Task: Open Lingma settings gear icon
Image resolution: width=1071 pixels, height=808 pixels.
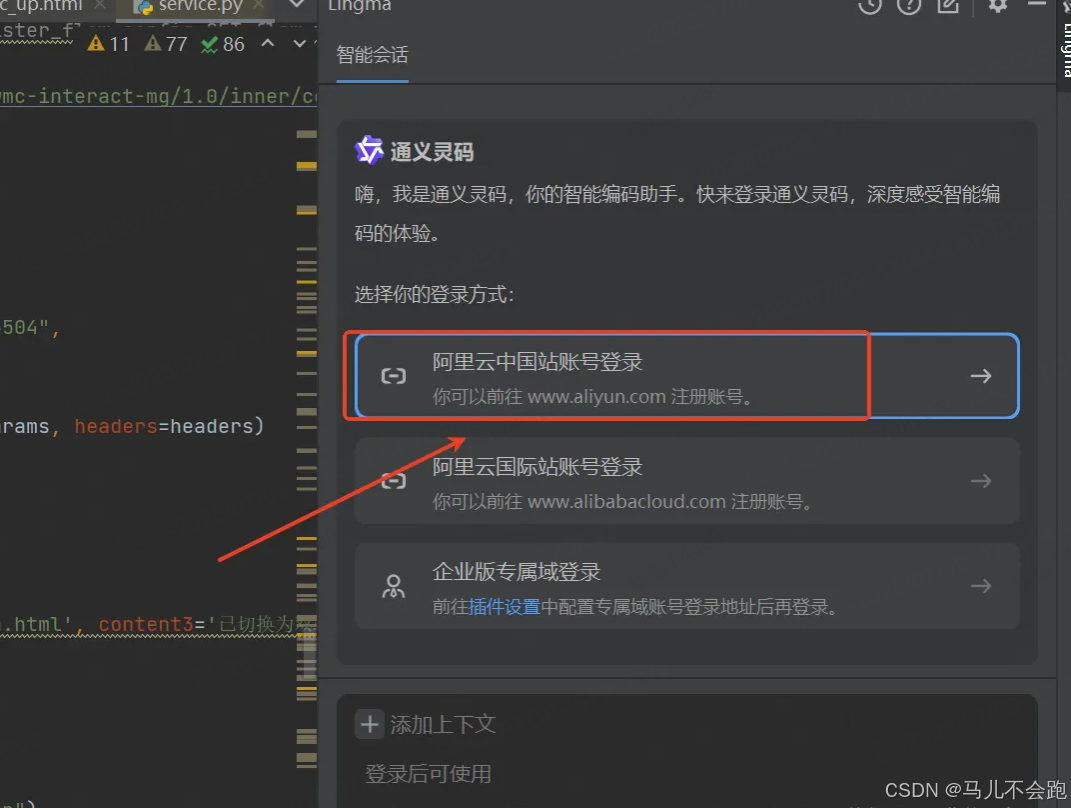Action: pyautogui.click(x=998, y=6)
